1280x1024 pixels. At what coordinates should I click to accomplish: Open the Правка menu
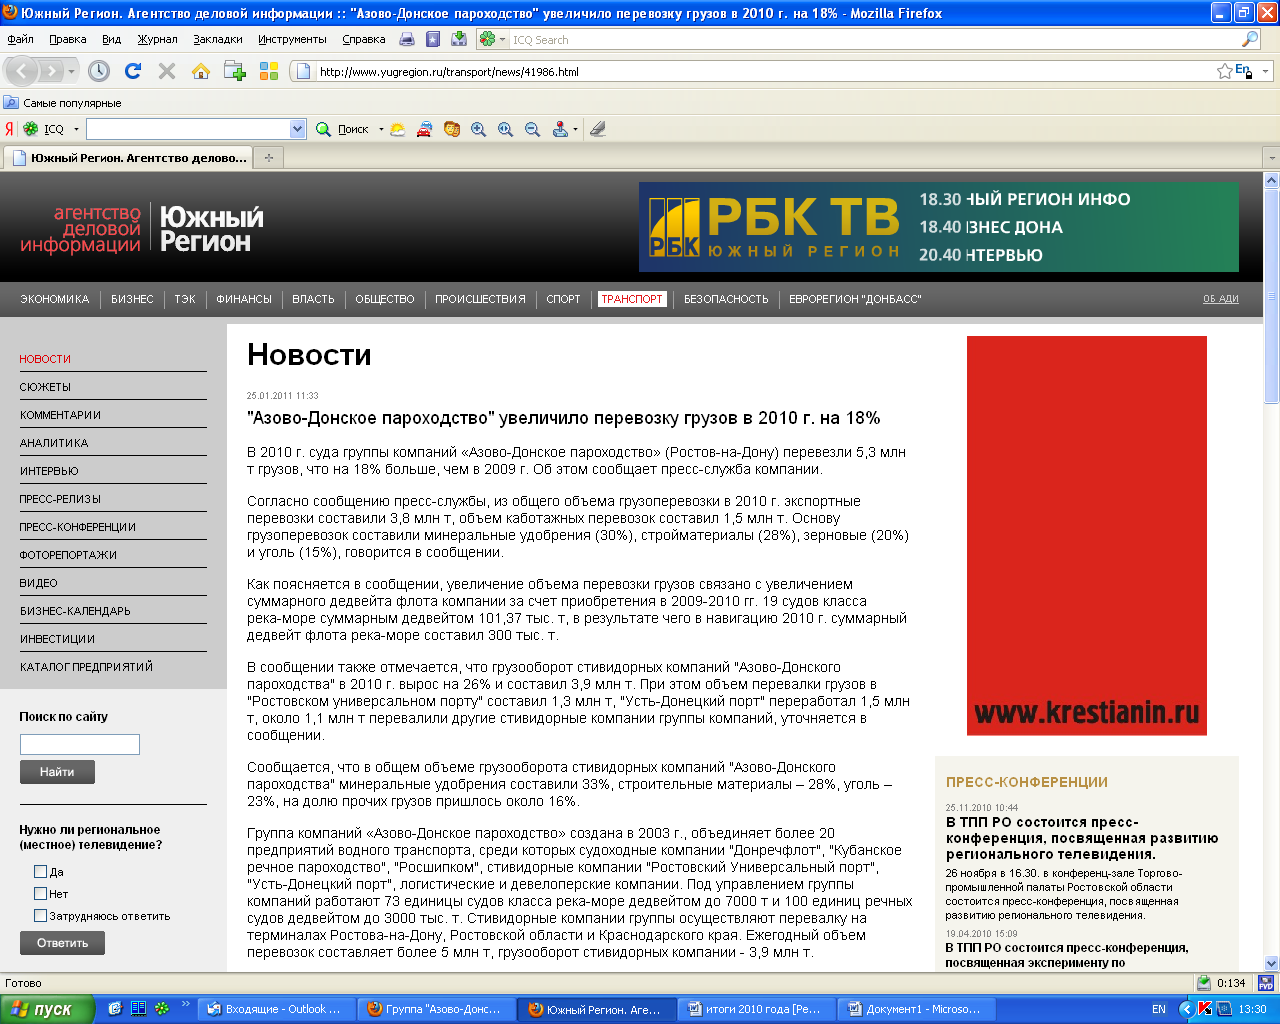[x=67, y=39]
